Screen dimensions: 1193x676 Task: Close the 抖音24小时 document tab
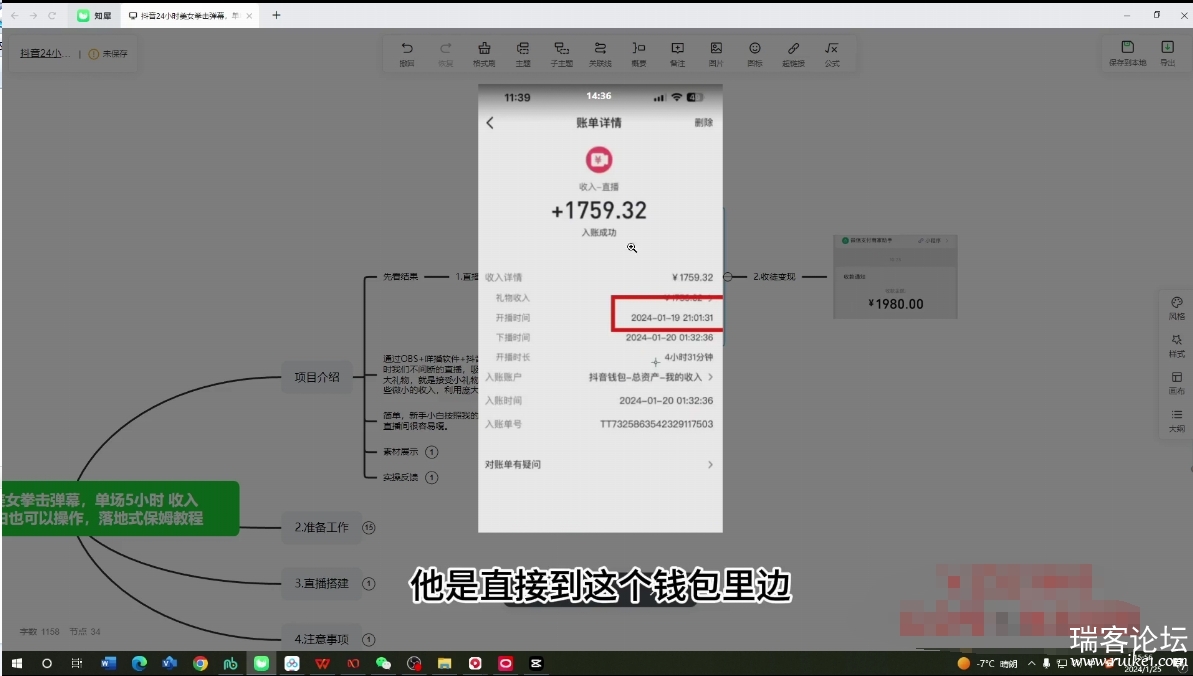[249, 15]
